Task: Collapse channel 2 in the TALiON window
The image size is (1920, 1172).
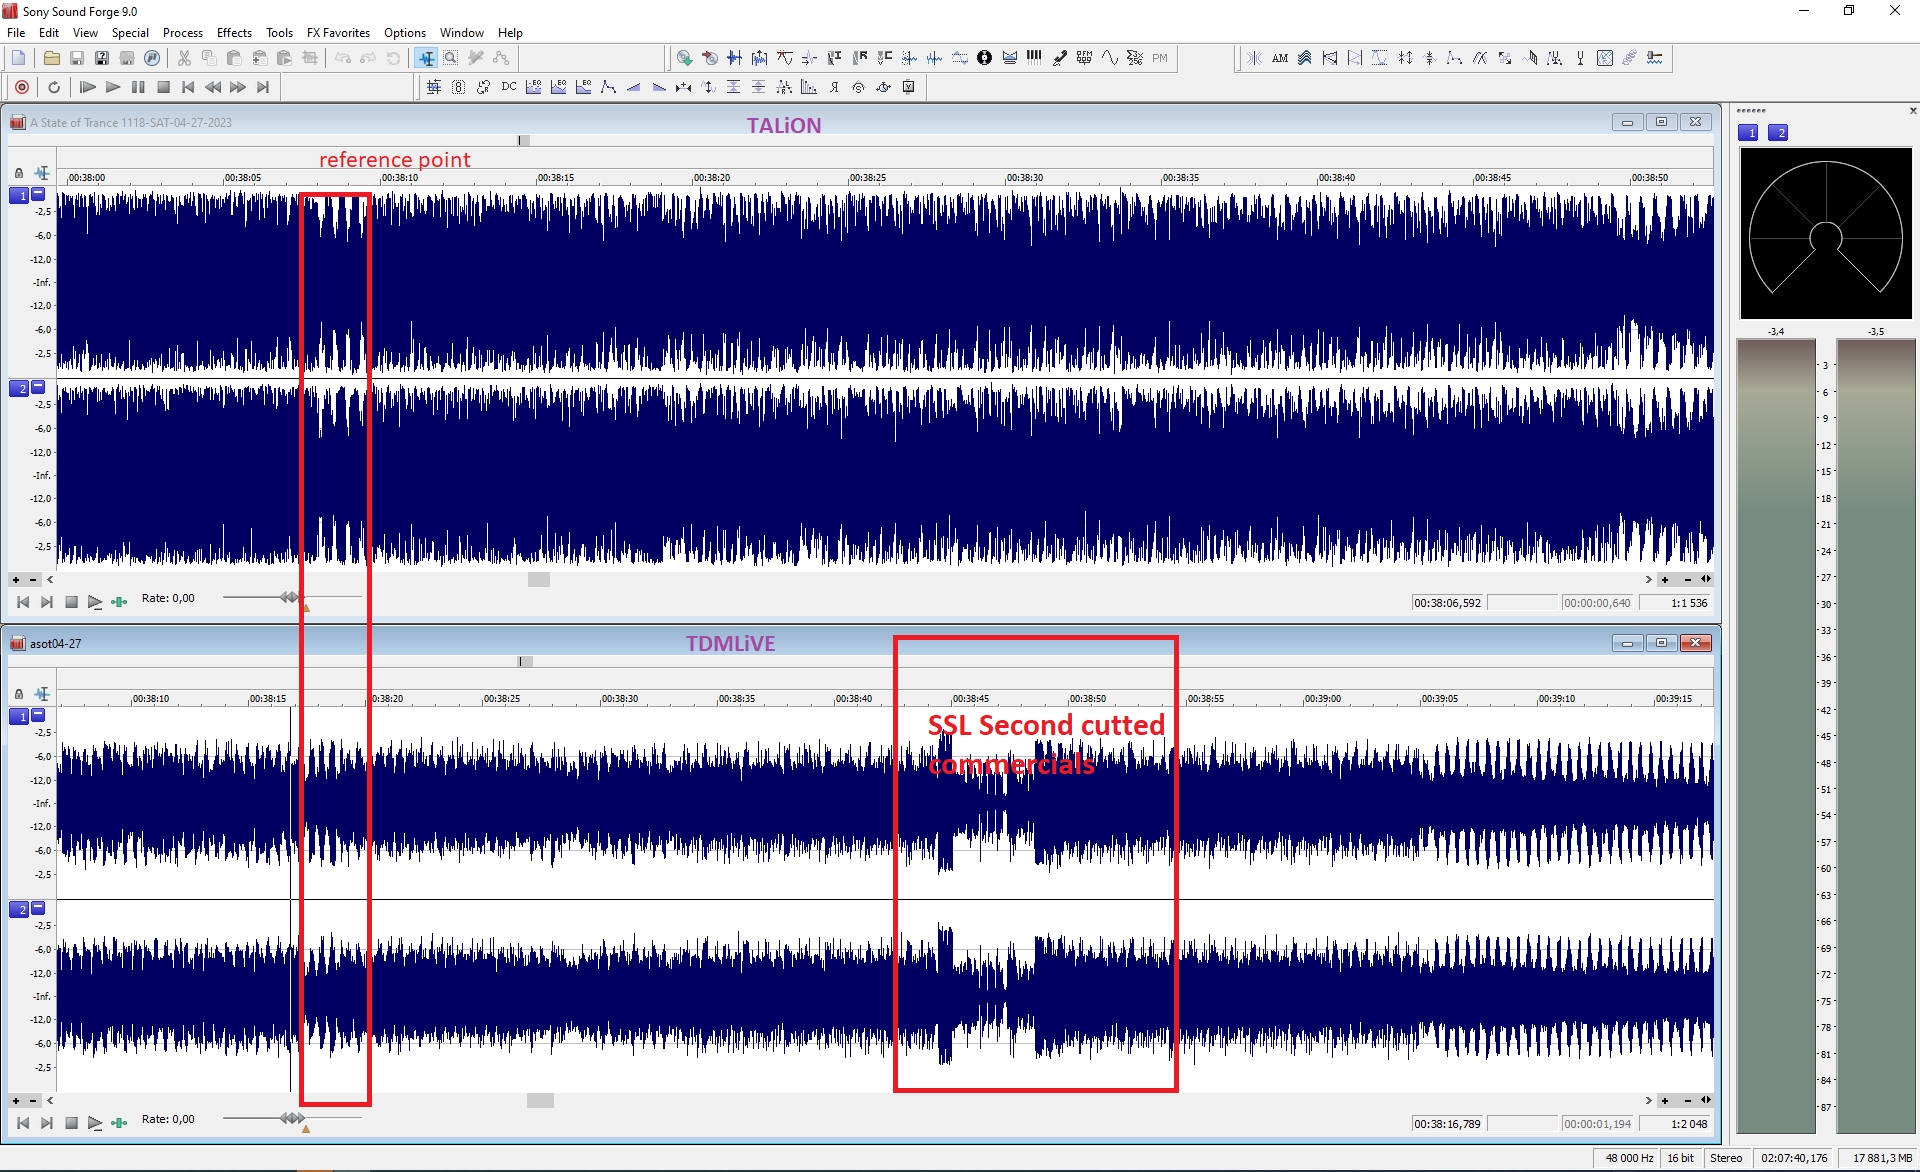Action: click(x=38, y=387)
